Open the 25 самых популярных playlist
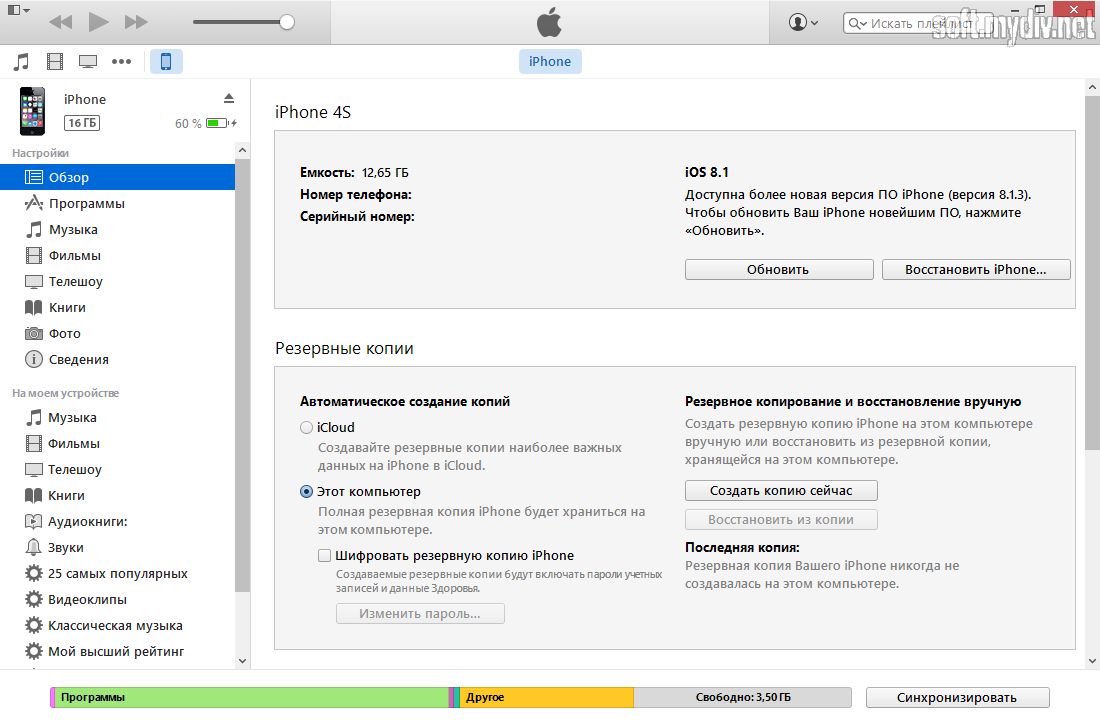The height and width of the screenshot is (725, 1100). tap(117, 573)
